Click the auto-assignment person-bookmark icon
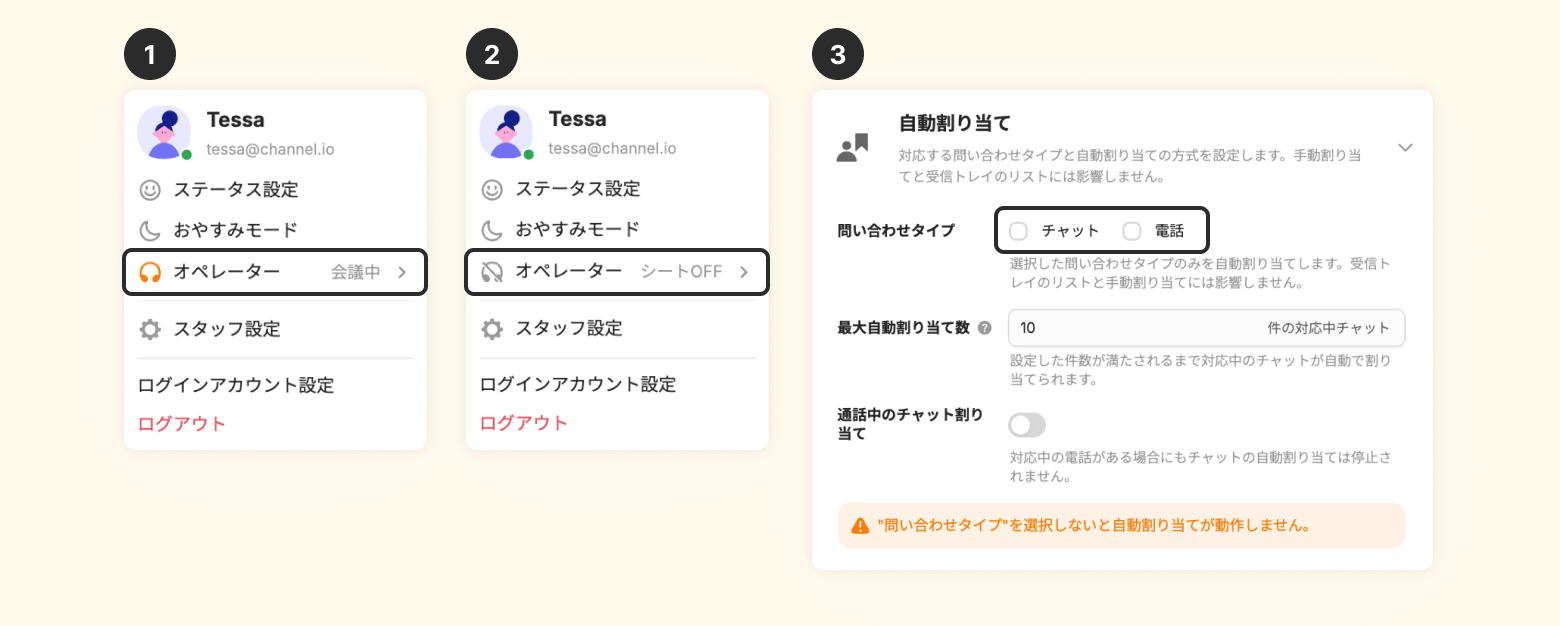Viewport: 1560px width, 626px height. click(x=852, y=148)
